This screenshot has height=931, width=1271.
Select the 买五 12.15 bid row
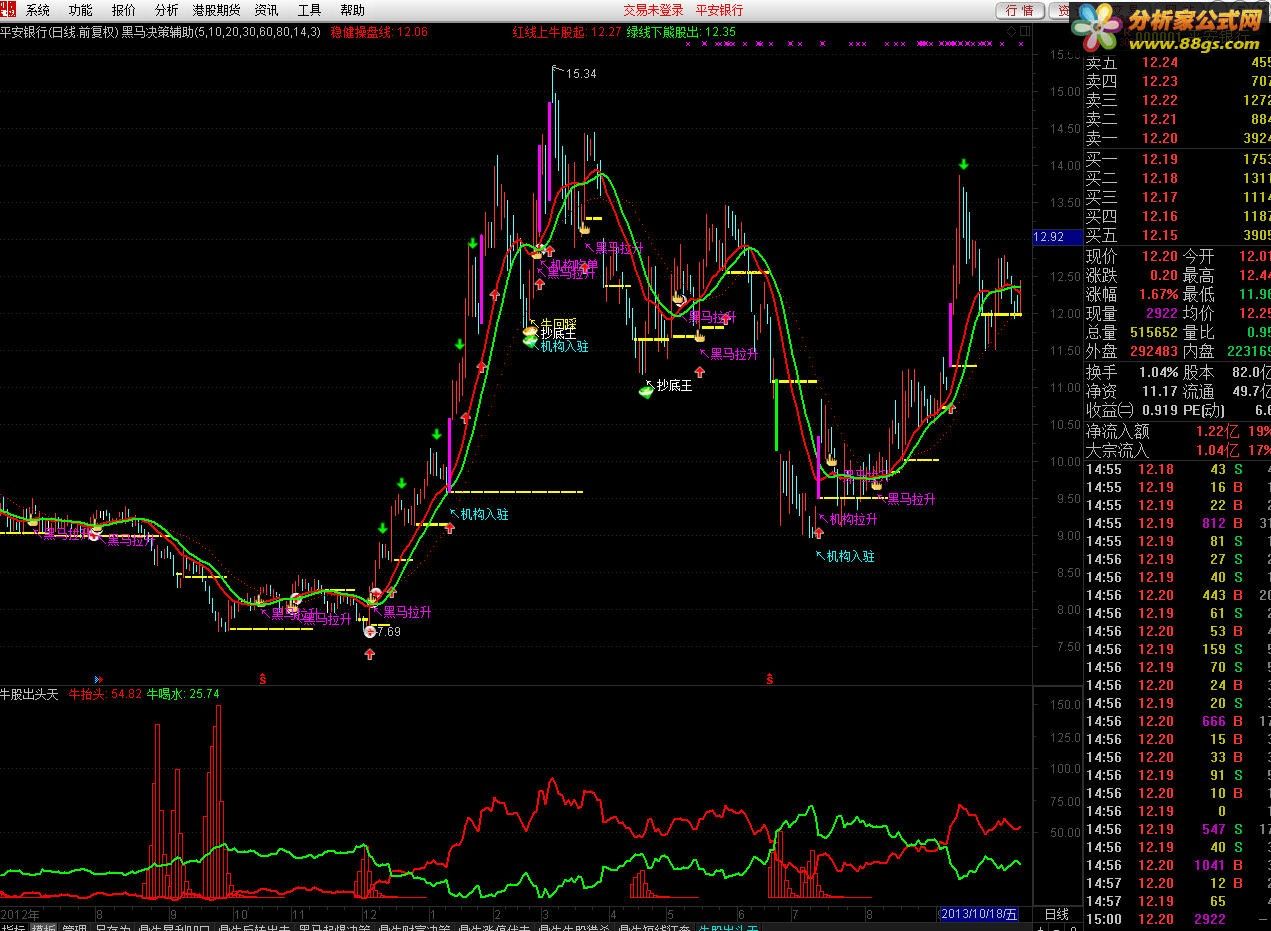pos(1178,235)
